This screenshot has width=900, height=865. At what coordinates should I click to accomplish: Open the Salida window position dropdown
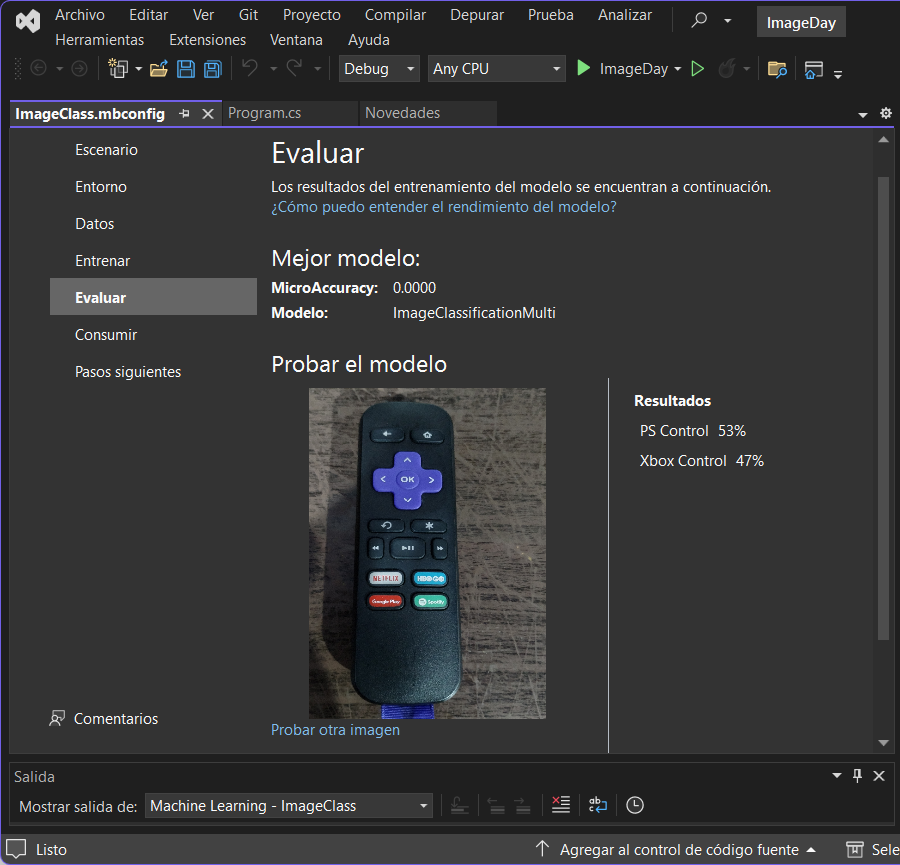837,776
